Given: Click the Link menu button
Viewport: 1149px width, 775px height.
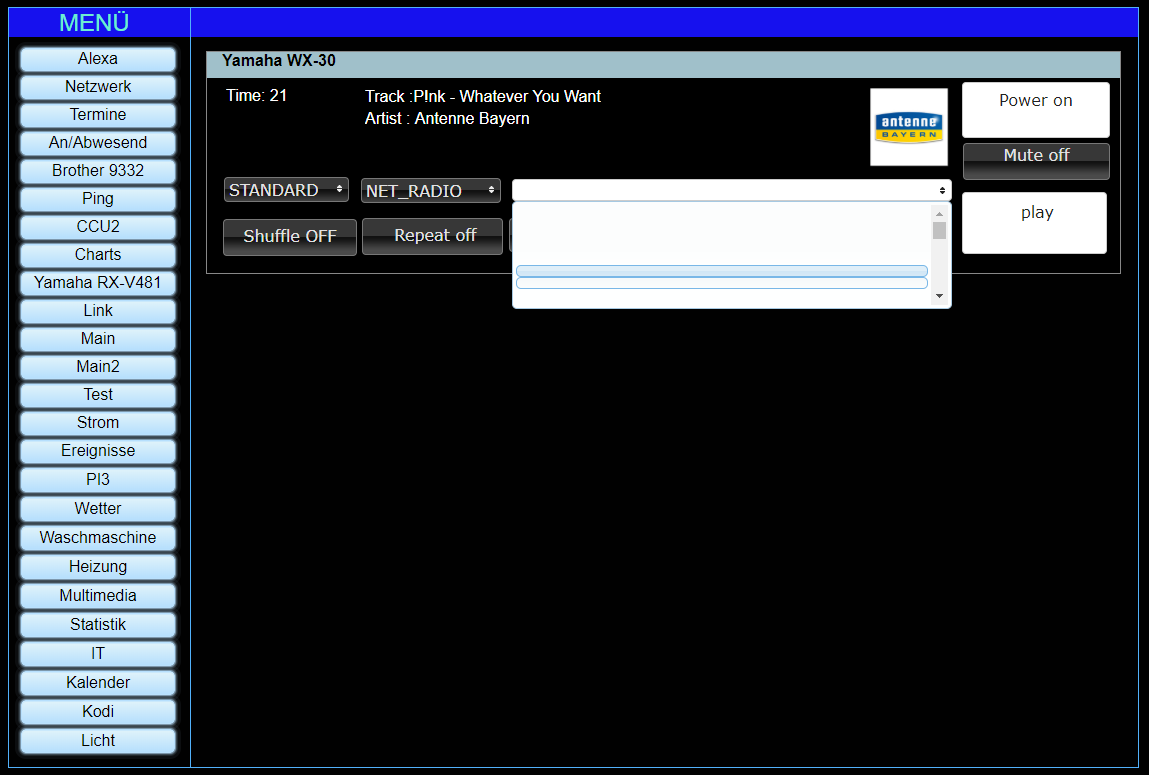Looking at the screenshot, I should click(x=97, y=311).
